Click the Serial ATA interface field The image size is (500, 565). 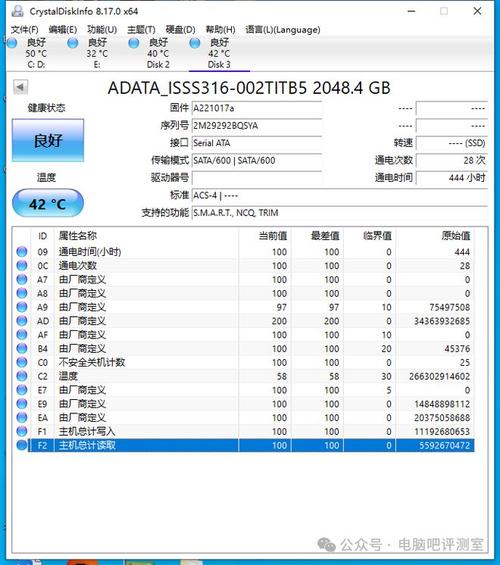click(256, 143)
